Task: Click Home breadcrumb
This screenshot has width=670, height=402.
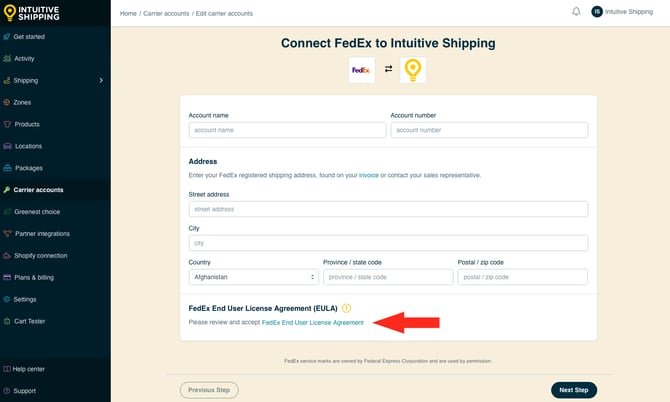Action: pos(128,14)
